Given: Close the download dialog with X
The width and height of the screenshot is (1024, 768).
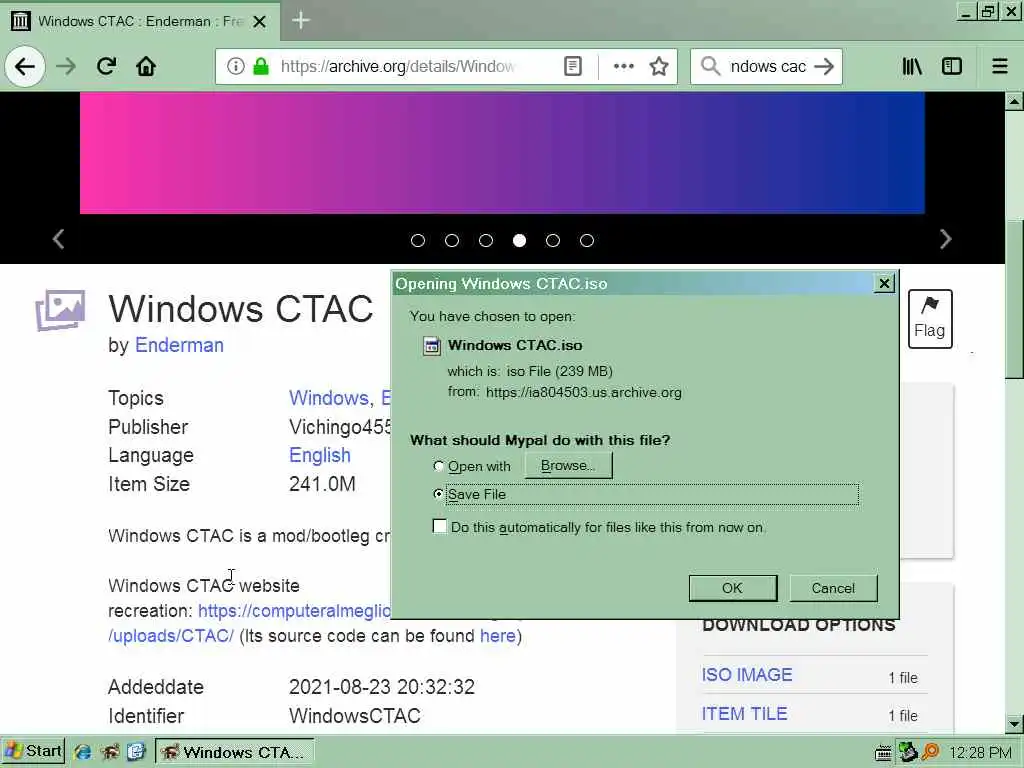Looking at the screenshot, I should point(884,283).
